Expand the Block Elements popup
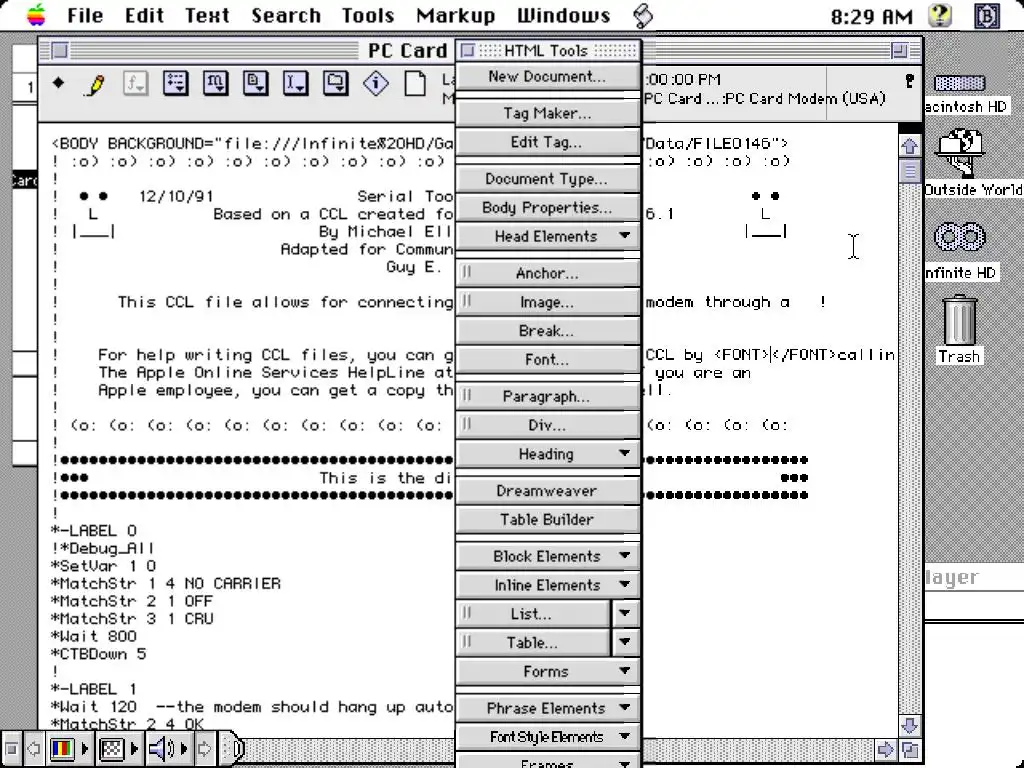The image size is (1024, 768). pos(547,556)
